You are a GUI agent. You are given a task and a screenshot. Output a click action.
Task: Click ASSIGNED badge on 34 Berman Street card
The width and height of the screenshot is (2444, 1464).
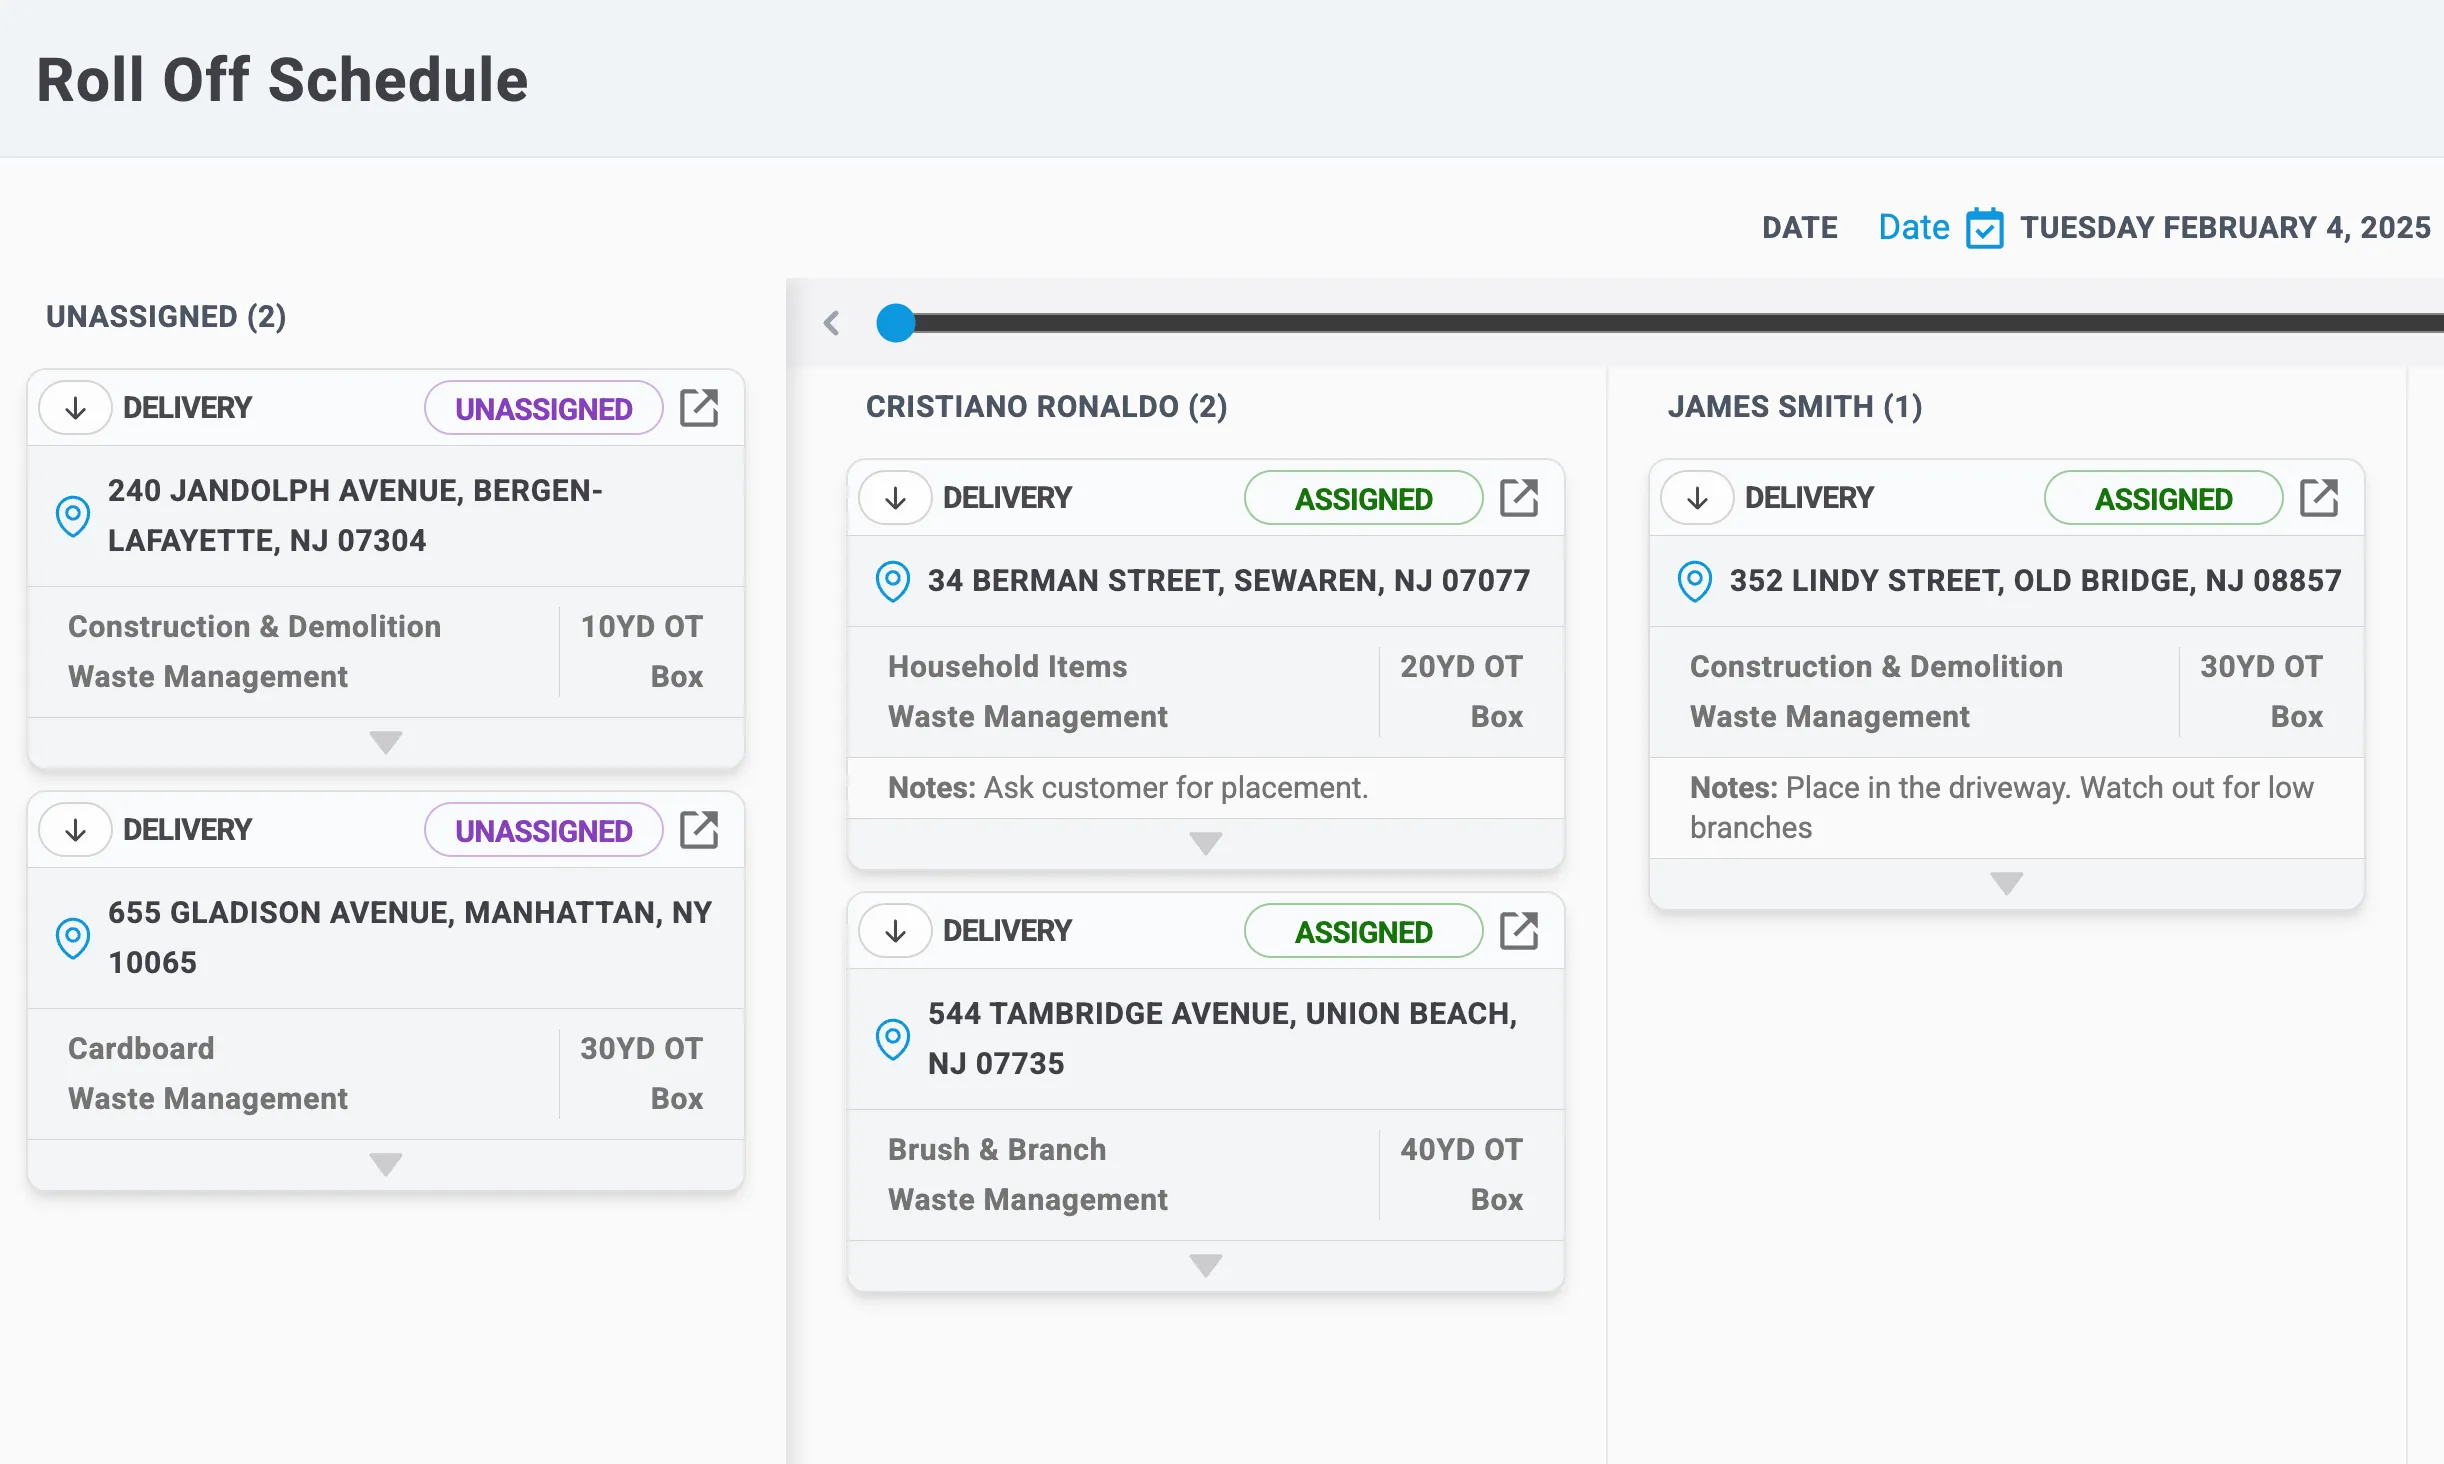1363,498
